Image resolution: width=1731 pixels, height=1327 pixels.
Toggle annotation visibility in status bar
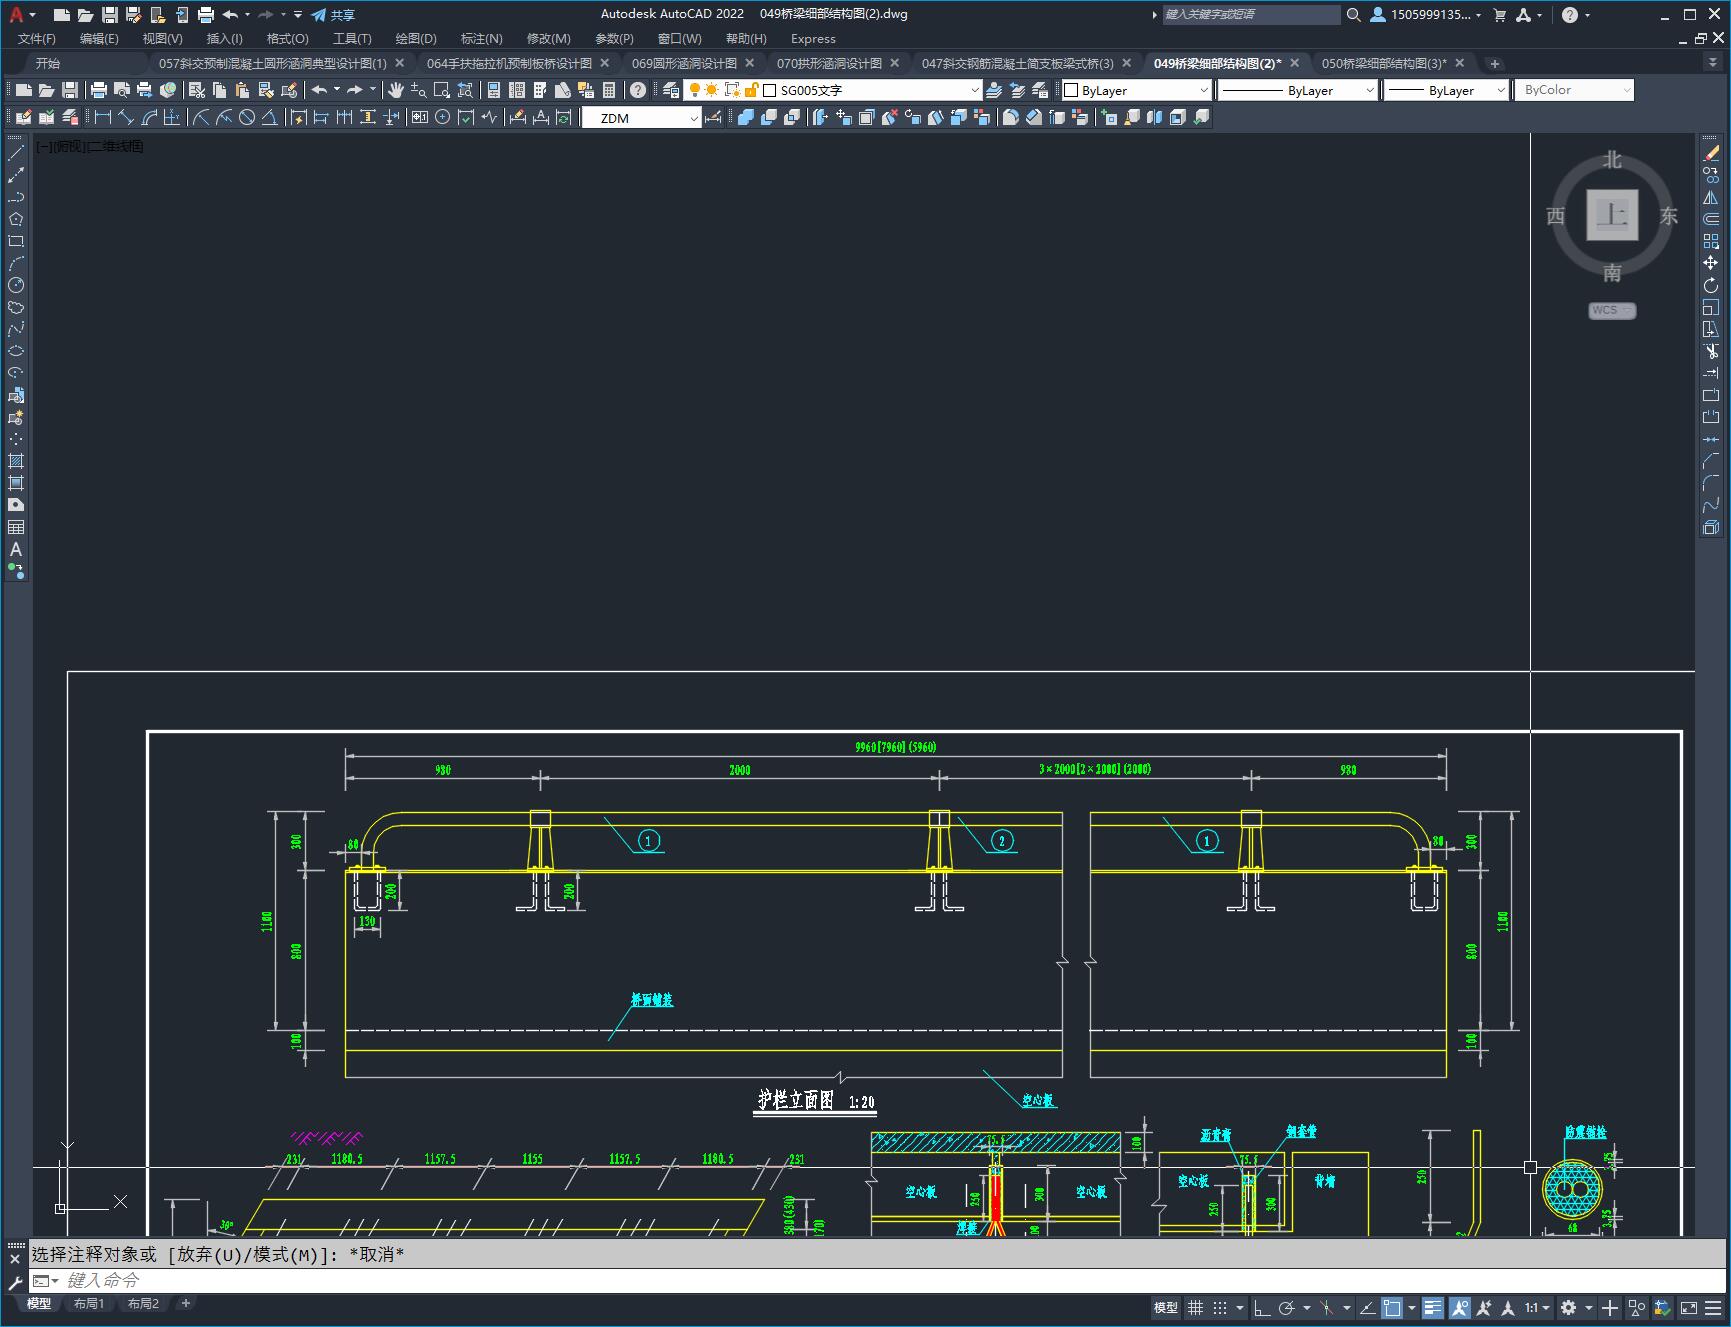[1459, 1308]
